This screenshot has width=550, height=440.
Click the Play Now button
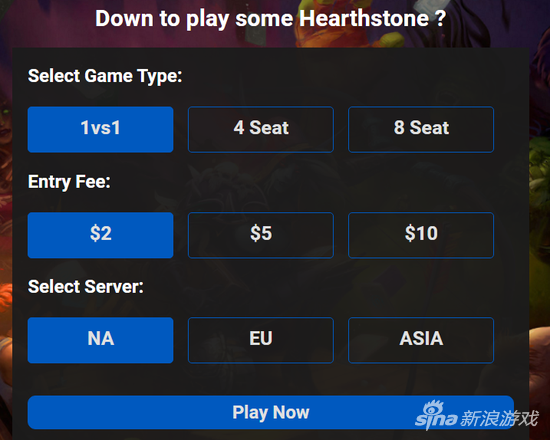coord(270,412)
